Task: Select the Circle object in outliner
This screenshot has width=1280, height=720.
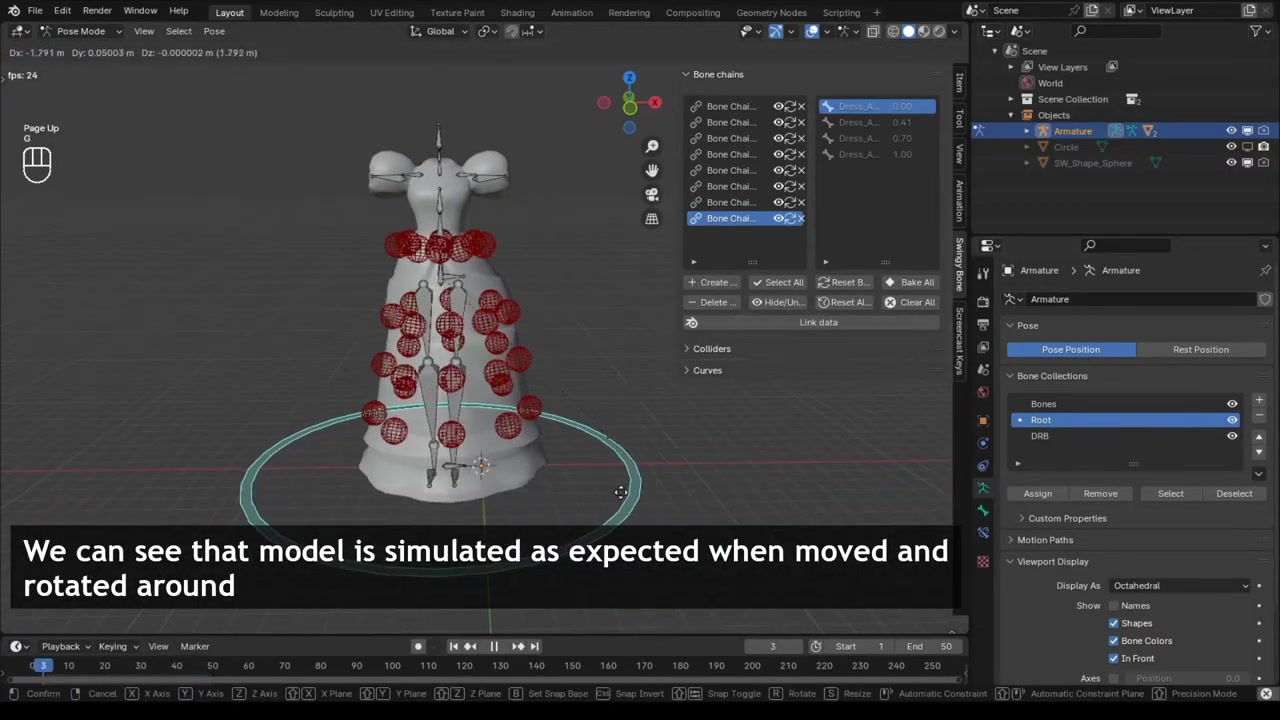Action: 1066,147
